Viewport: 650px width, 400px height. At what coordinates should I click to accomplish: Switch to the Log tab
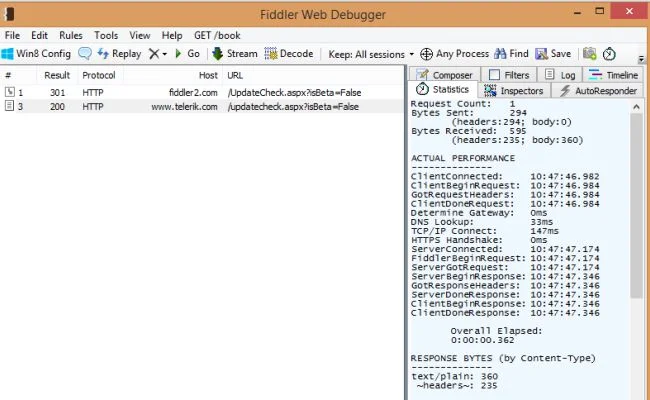click(560, 75)
